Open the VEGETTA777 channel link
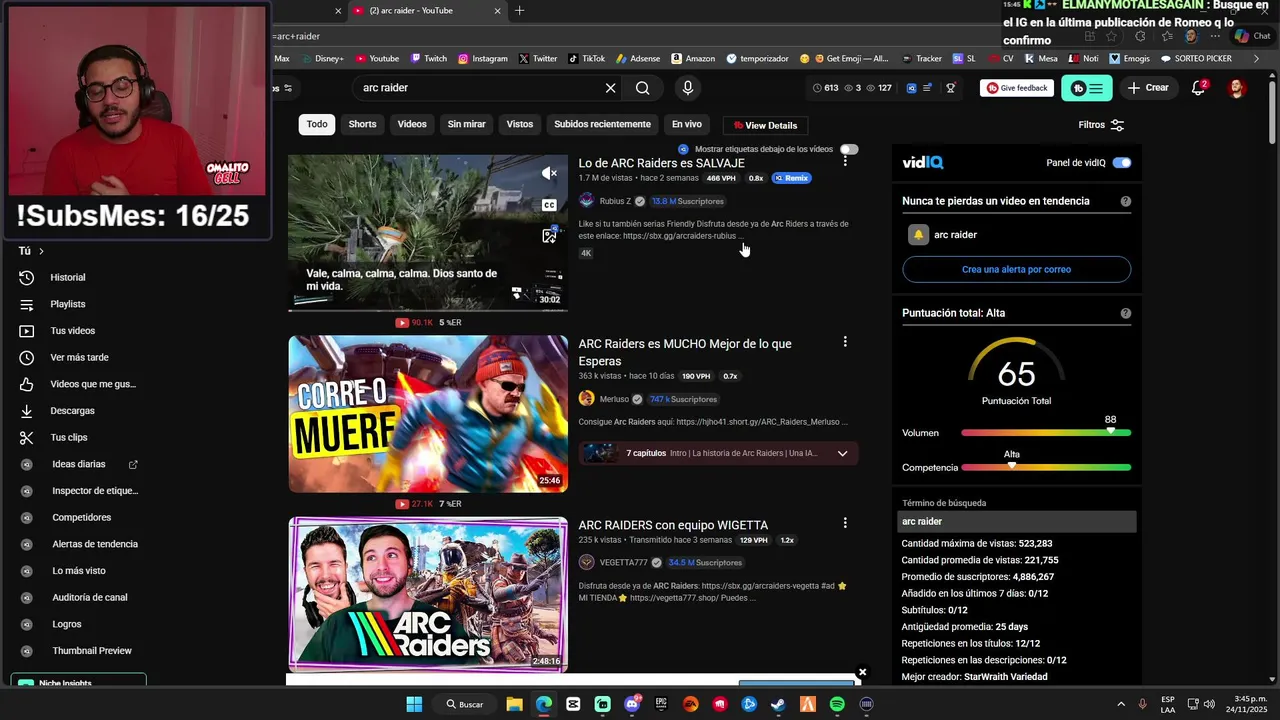1280x720 pixels. point(623,562)
